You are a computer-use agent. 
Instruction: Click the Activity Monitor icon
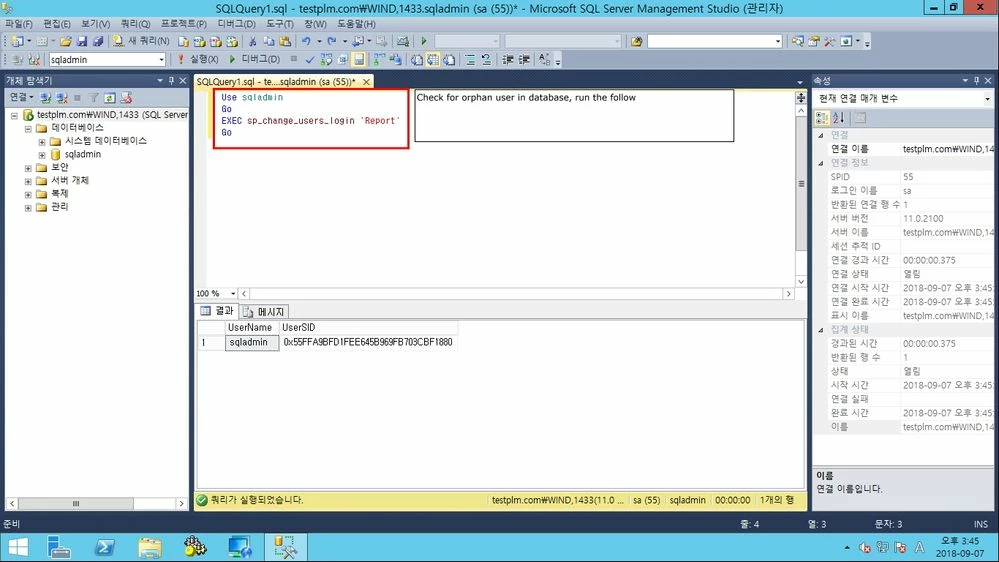tap(403, 41)
